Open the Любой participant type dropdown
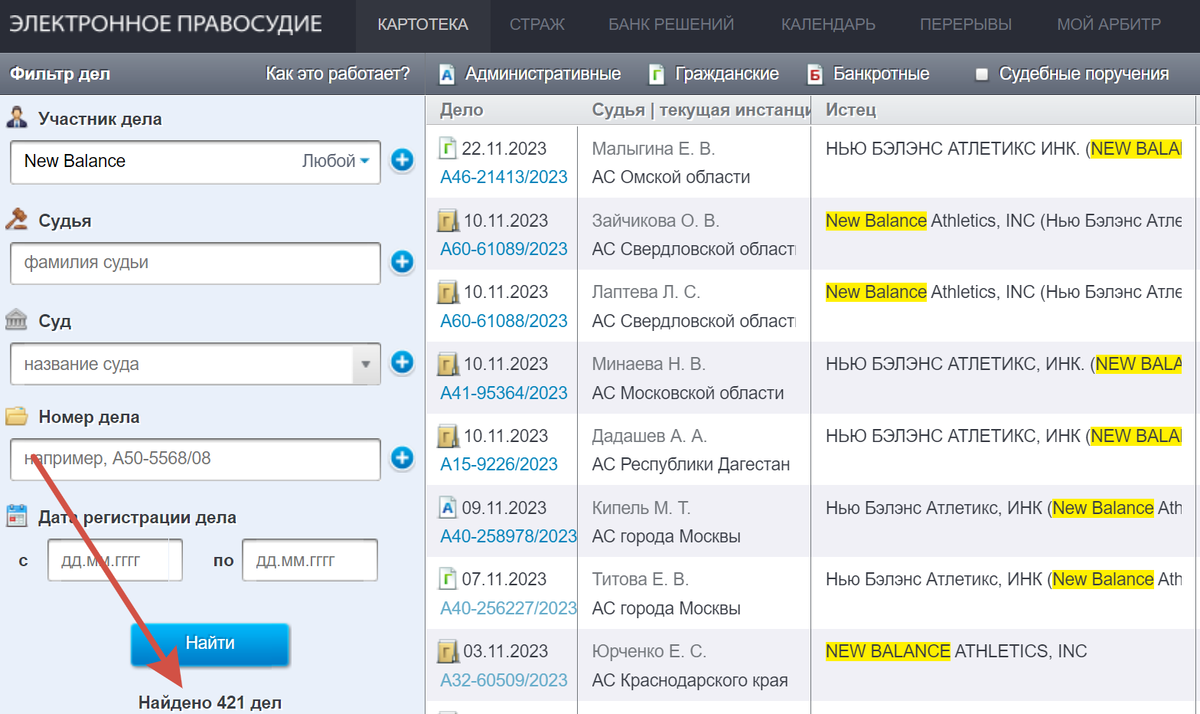The width and height of the screenshot is (1200, 714). coord(336,161)
